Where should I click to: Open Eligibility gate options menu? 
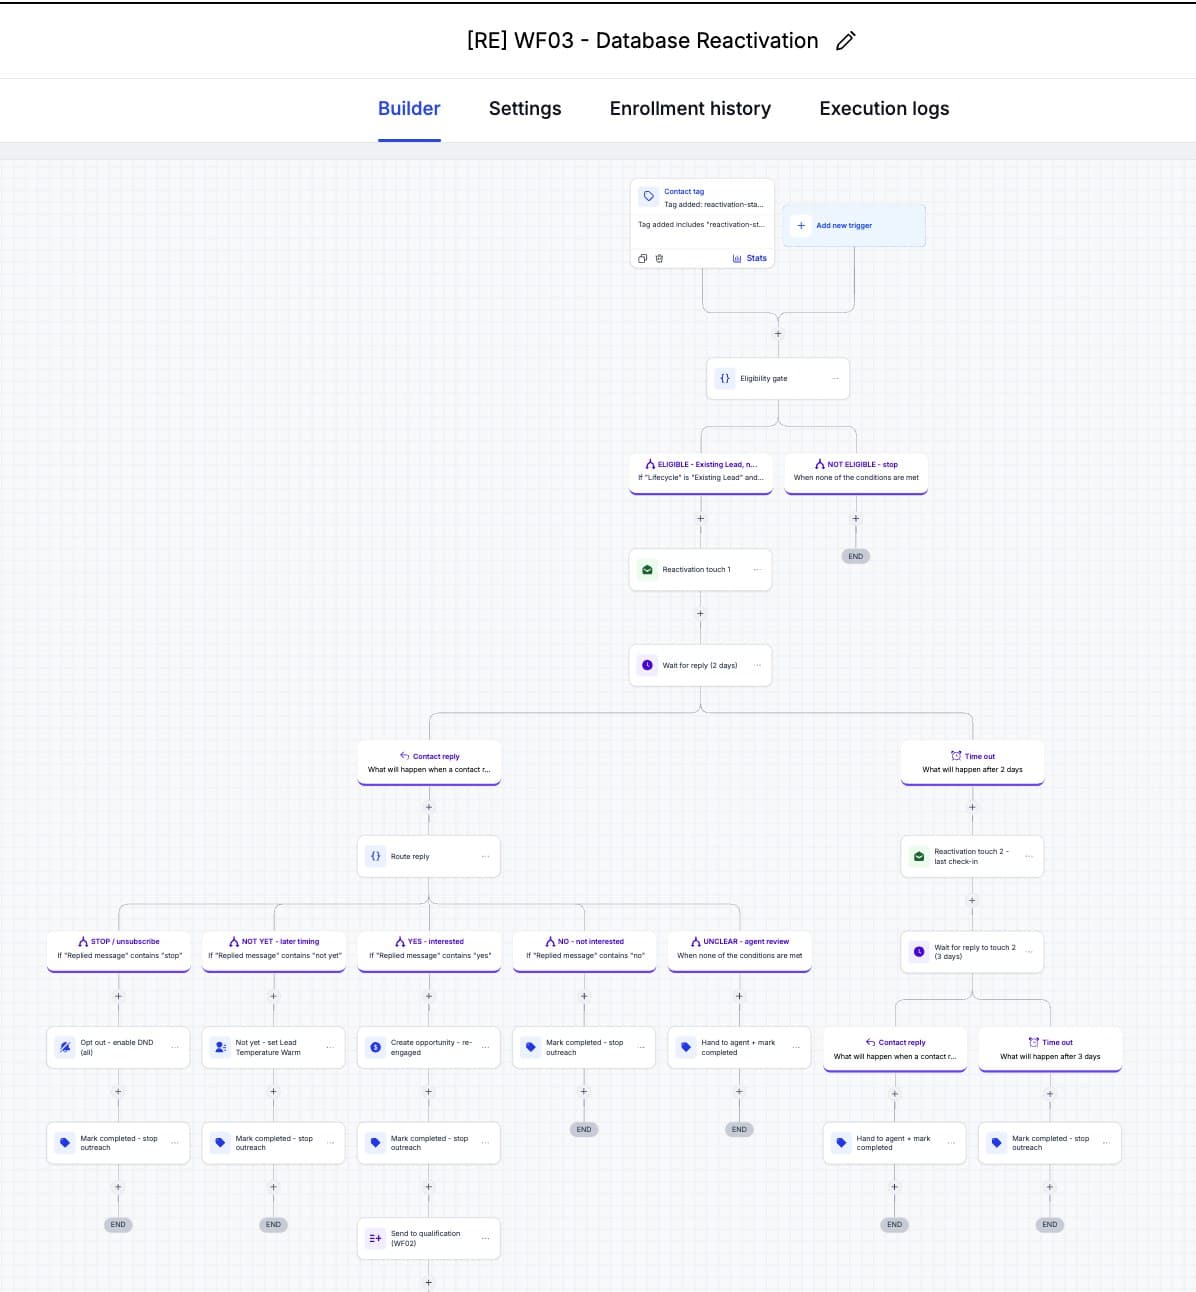(835, 378)
